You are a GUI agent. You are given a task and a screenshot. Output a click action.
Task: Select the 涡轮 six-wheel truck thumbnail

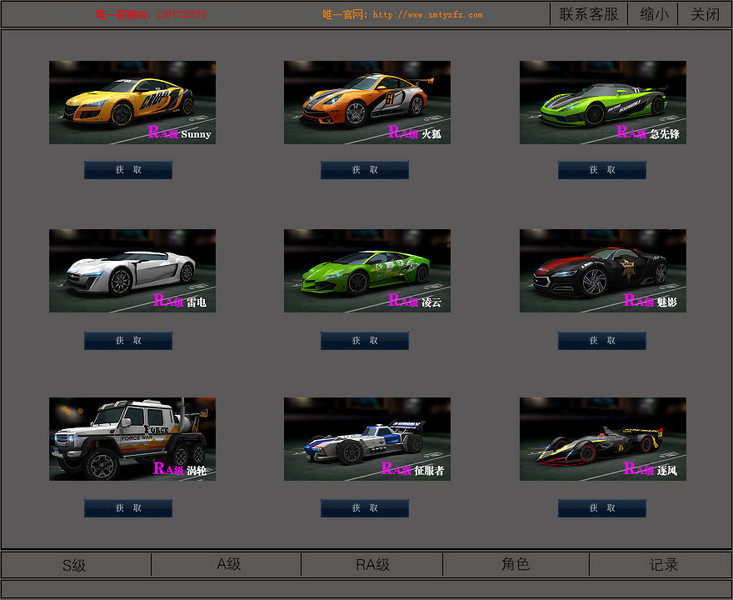tap(132, 438)
